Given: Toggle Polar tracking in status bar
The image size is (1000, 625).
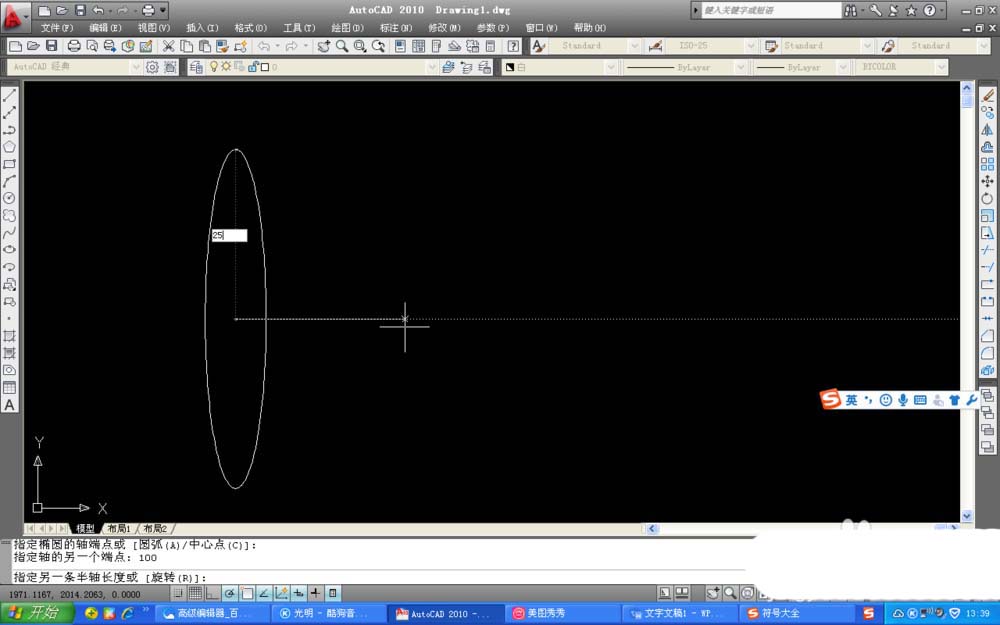Looking at the screenshot, I should coord(230,594).
